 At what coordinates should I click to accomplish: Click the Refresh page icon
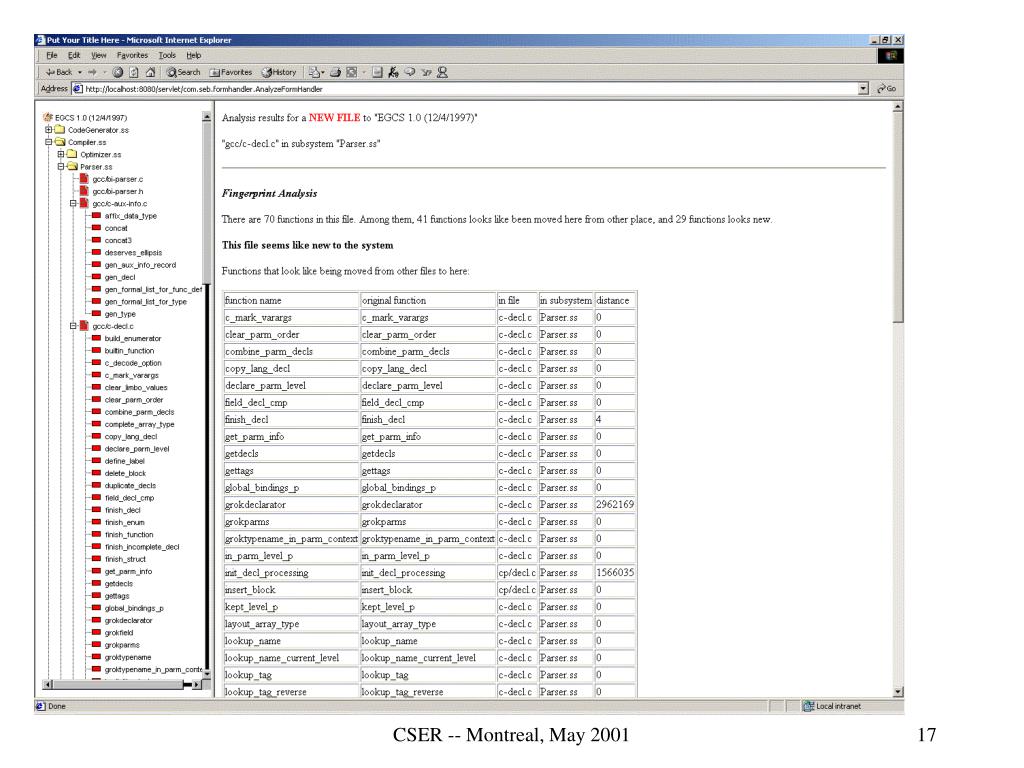coord(134,72)
